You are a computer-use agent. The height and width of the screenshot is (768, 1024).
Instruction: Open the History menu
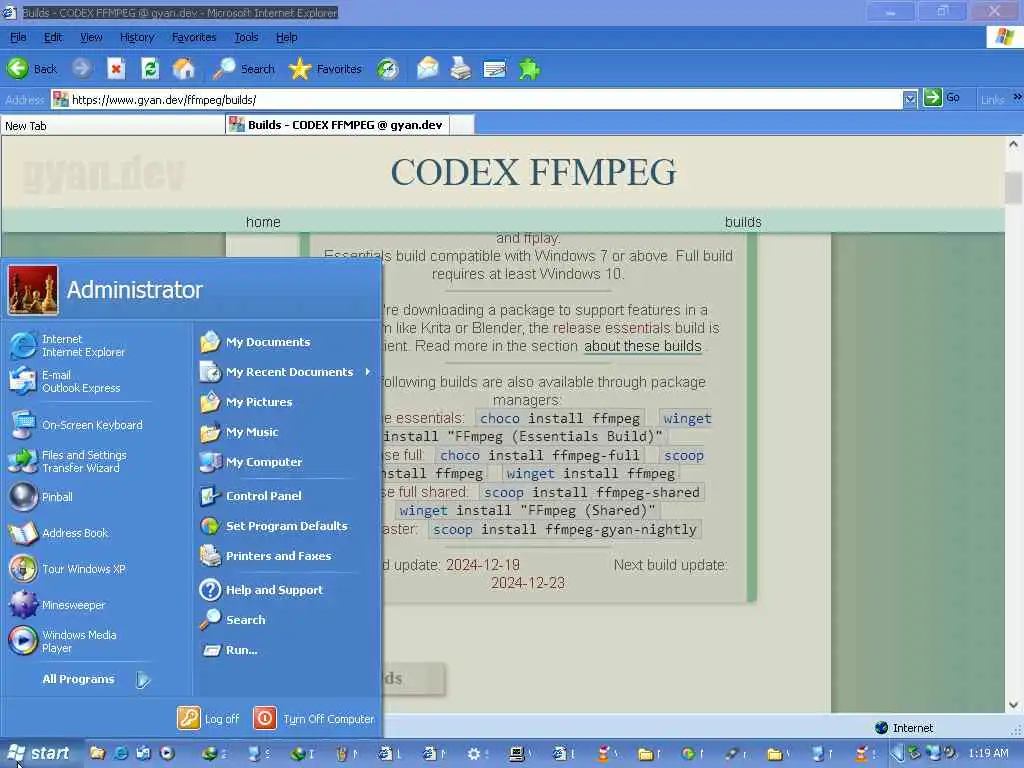coord(137,37)
